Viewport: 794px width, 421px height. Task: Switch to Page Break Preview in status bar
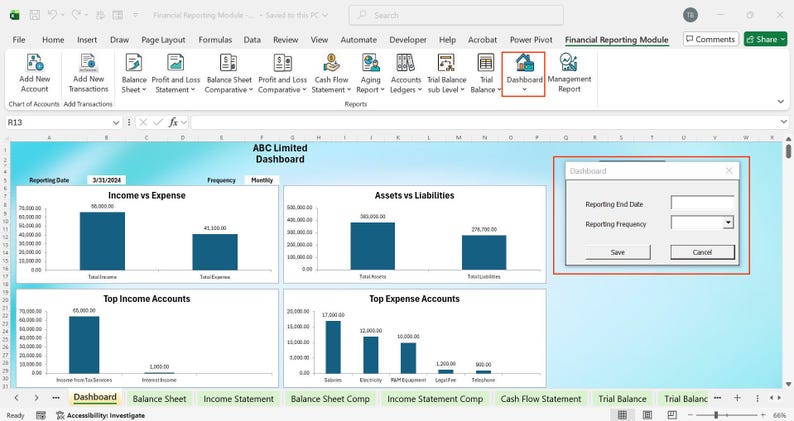tap(672, 415)
